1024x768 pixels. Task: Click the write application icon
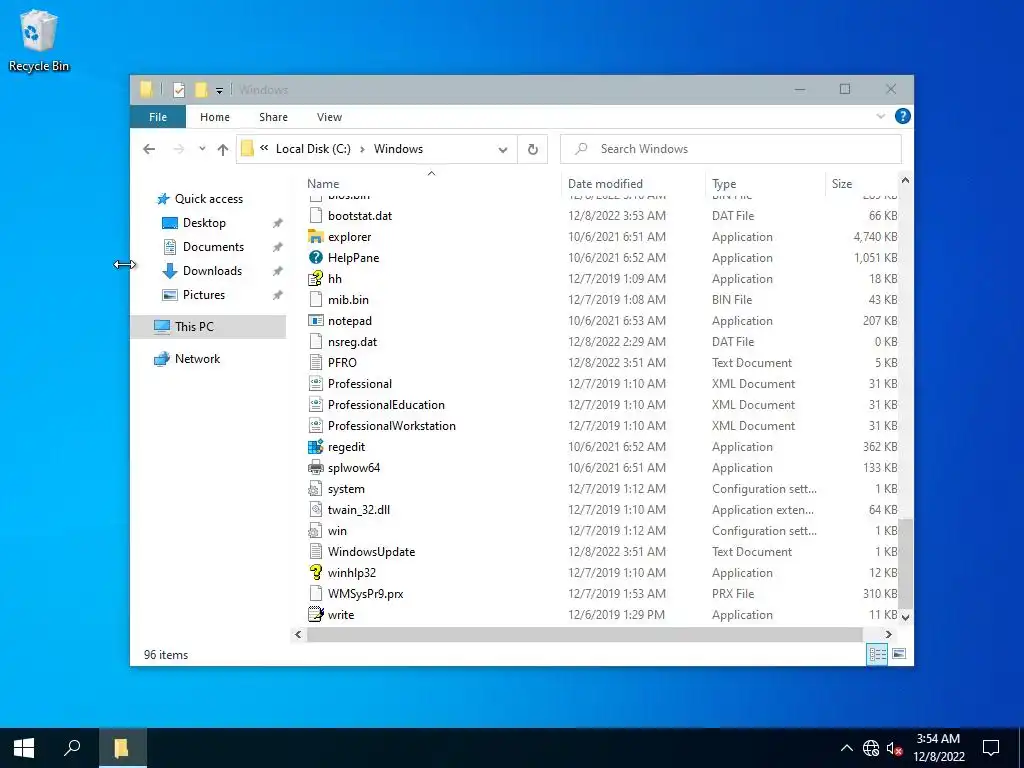(x=315, y=615)
